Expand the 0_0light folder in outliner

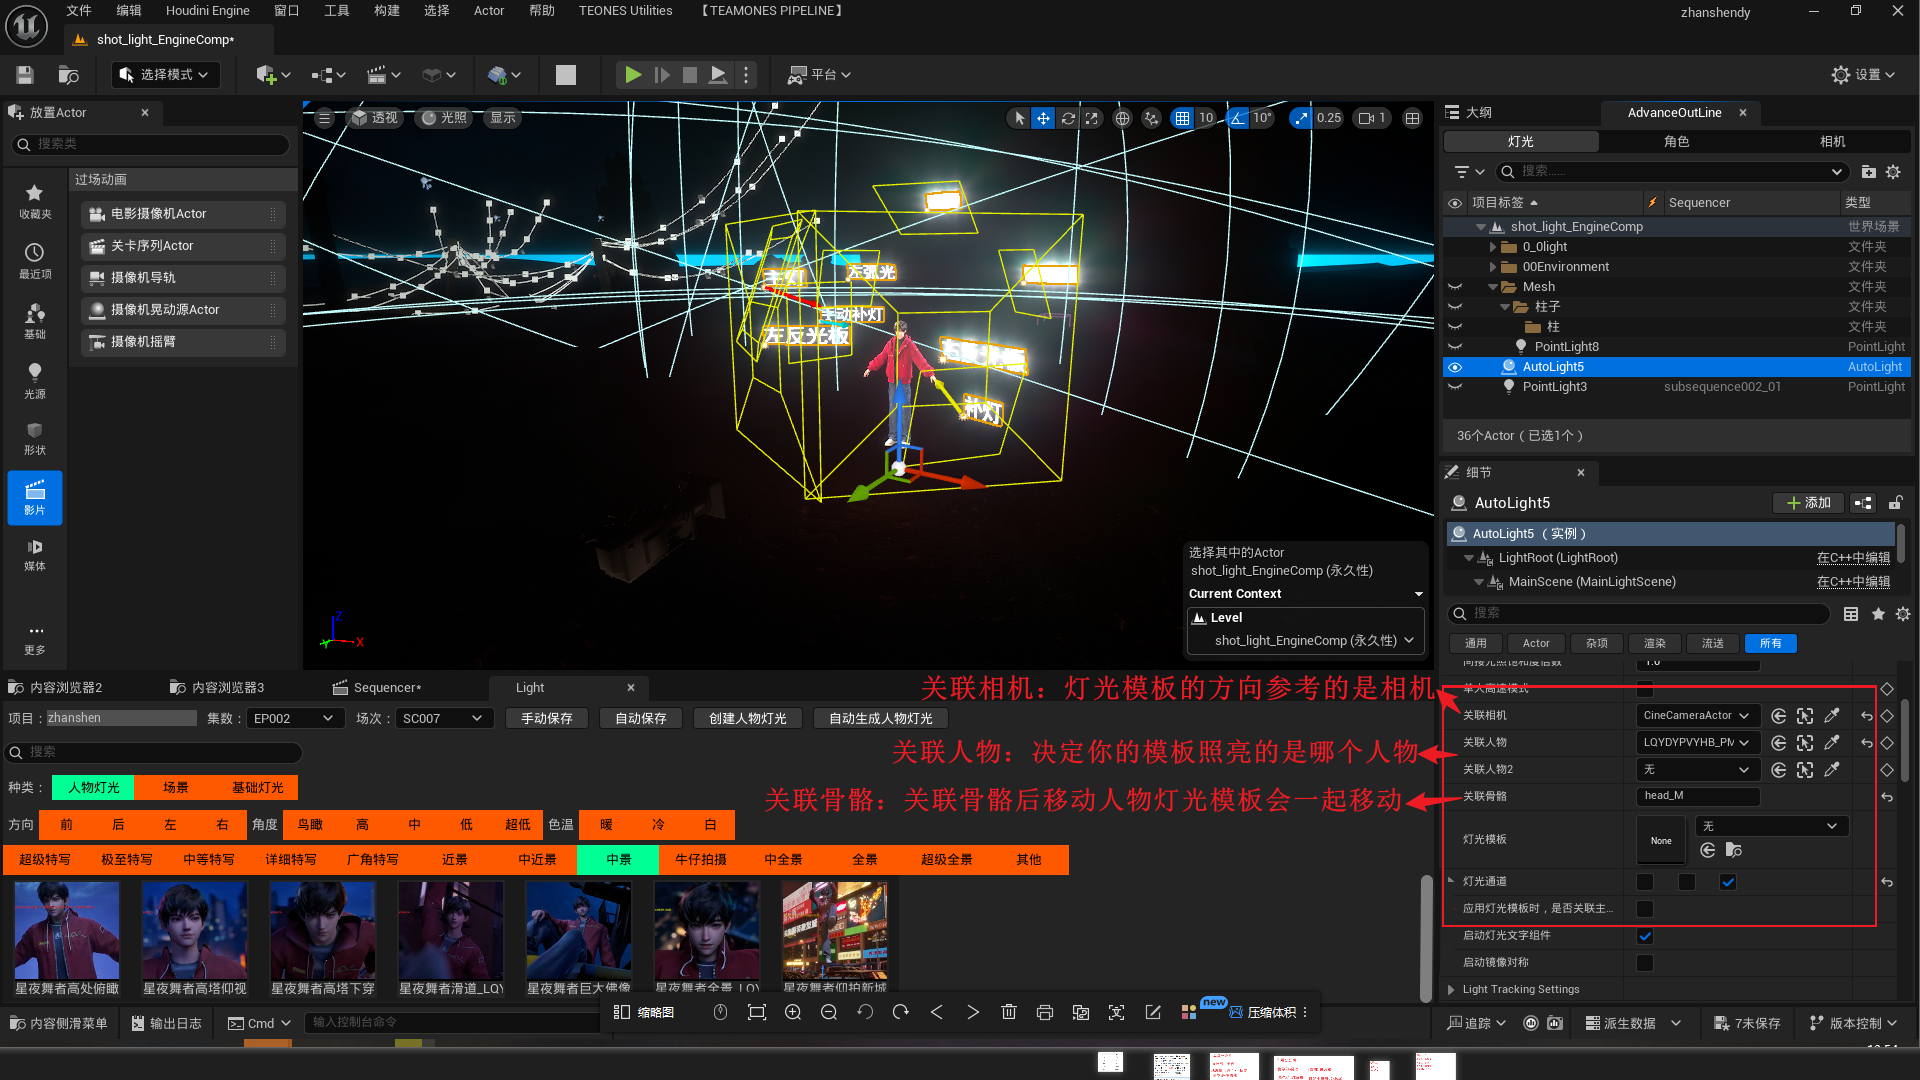pos(1493,247)
